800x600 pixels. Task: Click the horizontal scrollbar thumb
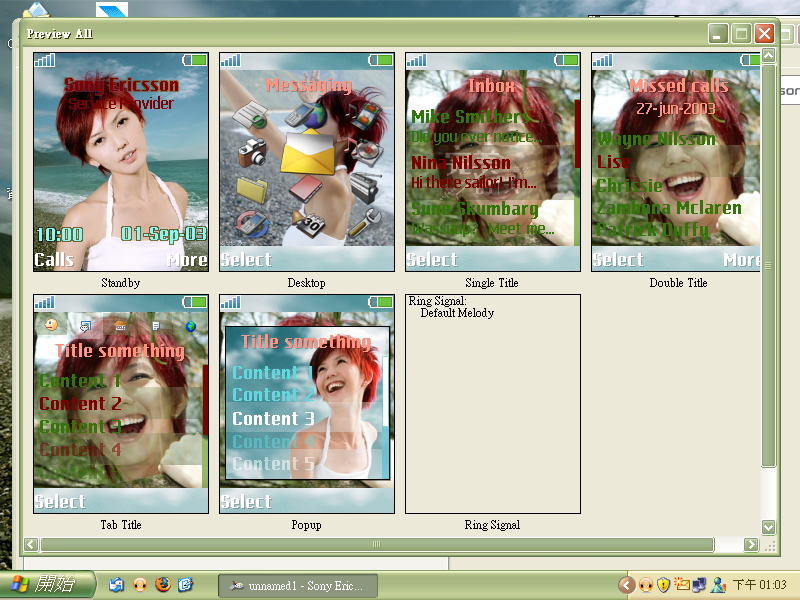click(377, 544)
